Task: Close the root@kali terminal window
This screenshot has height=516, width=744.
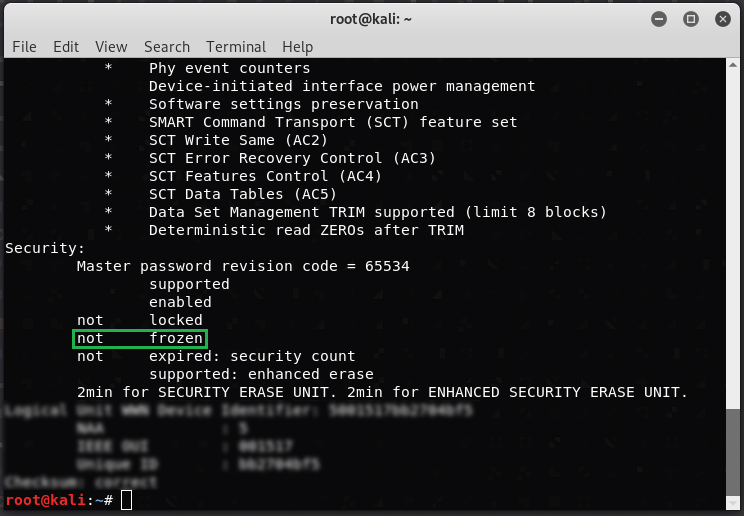Action: point(720,19)
